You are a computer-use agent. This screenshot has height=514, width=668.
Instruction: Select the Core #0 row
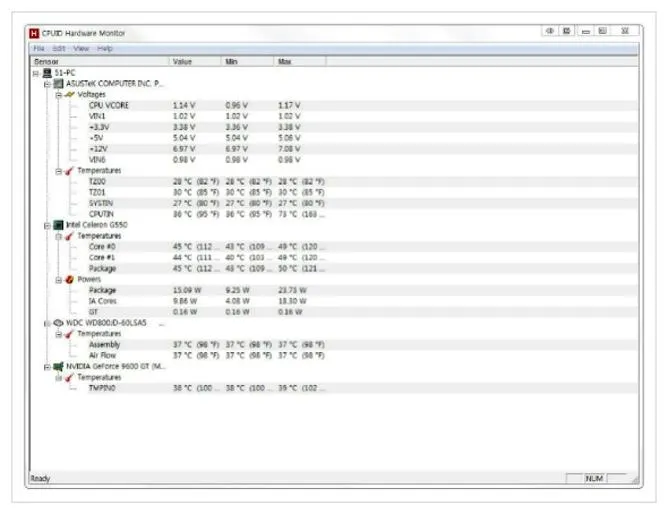click(x=362, y=247)
